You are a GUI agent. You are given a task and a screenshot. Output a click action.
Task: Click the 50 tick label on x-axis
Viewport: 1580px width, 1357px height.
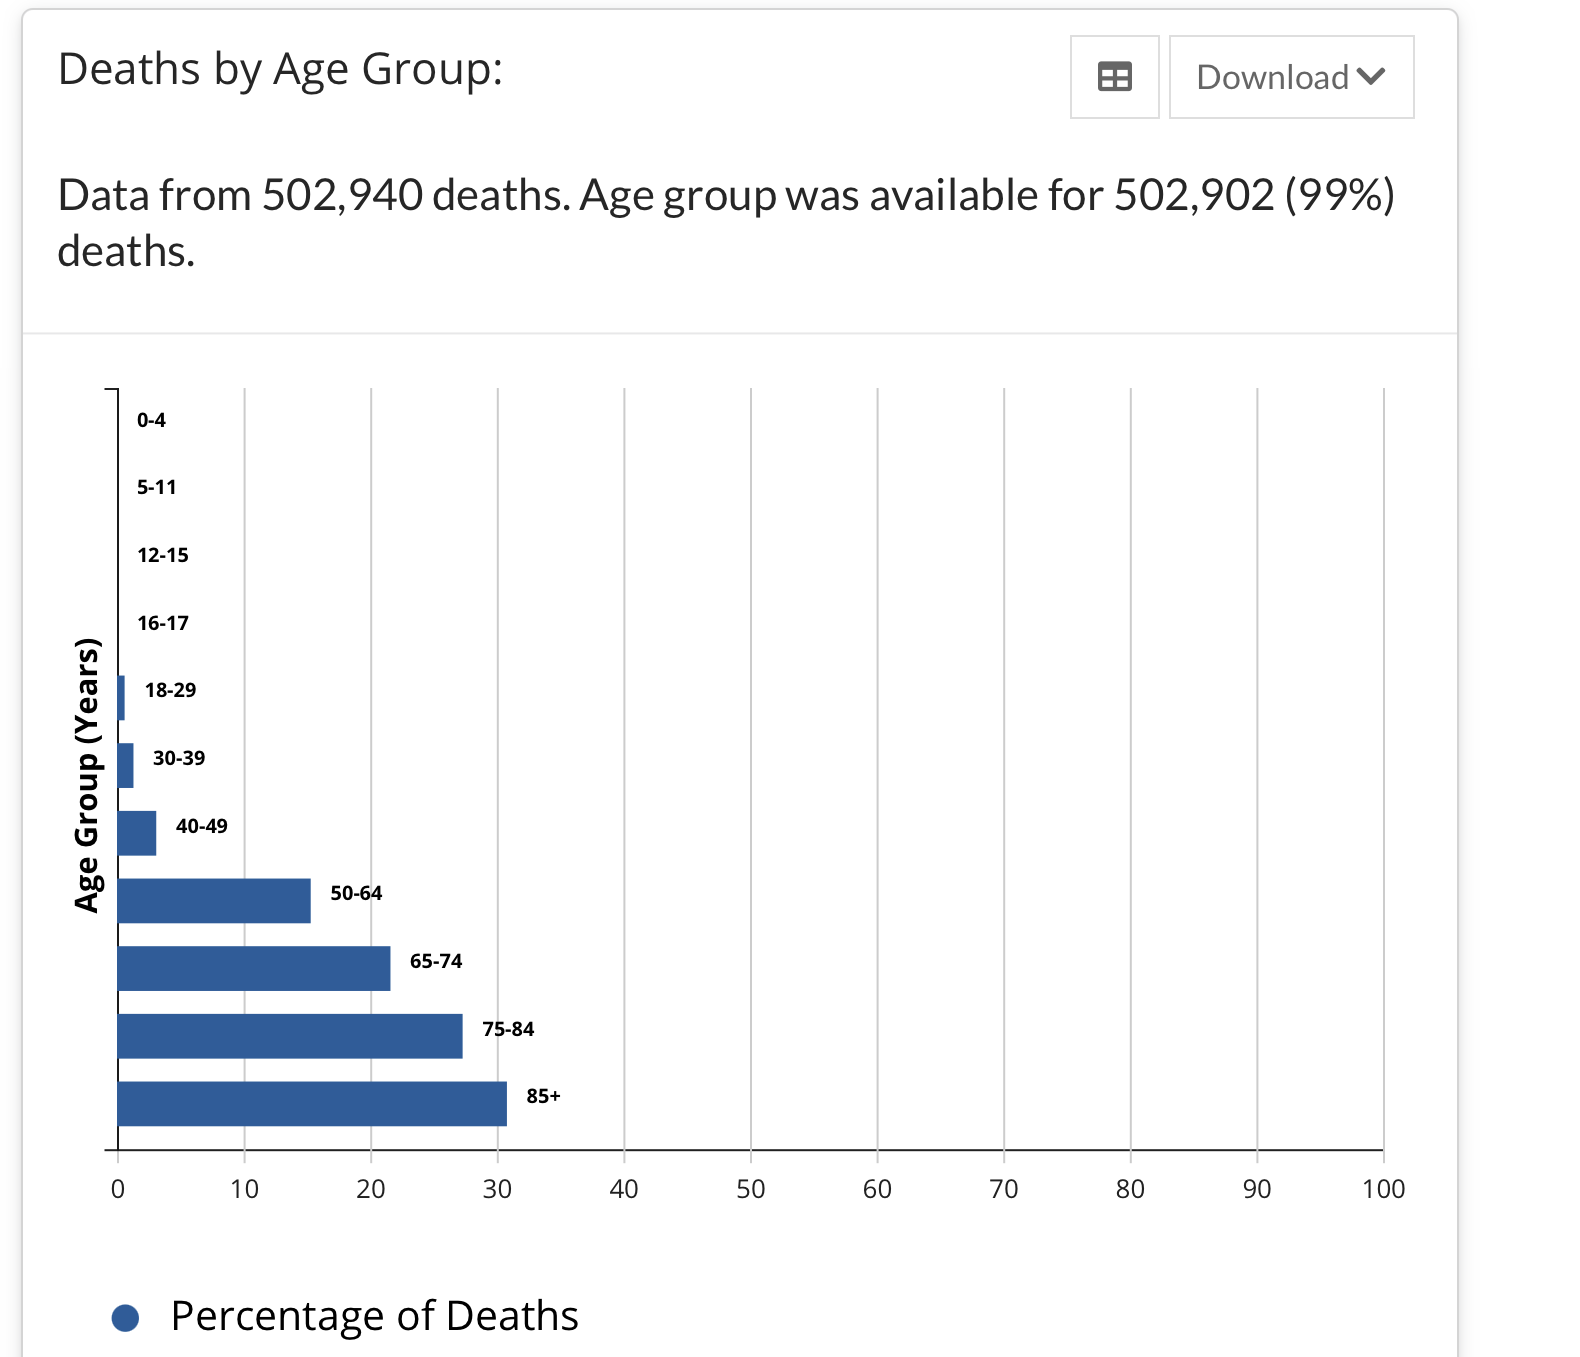(750, 1189)
